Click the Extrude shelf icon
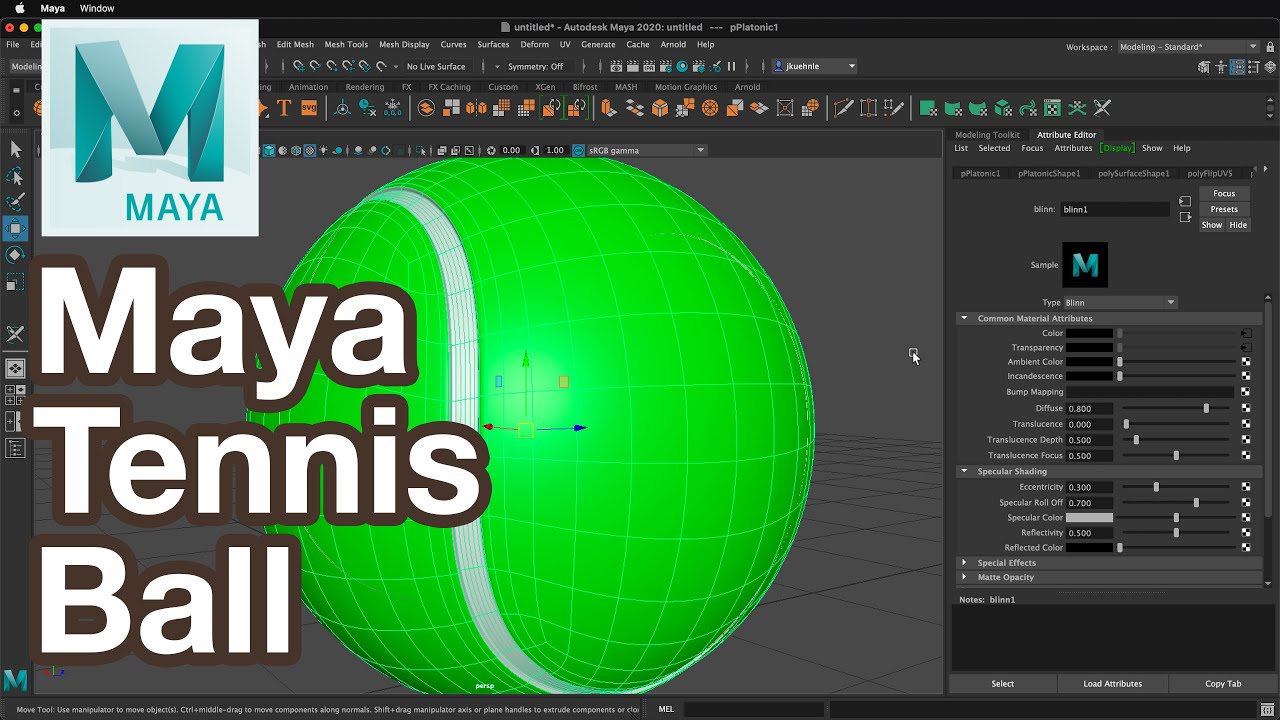The width and height of the screenshot is (1280, 720). click(x=607, y=107)
